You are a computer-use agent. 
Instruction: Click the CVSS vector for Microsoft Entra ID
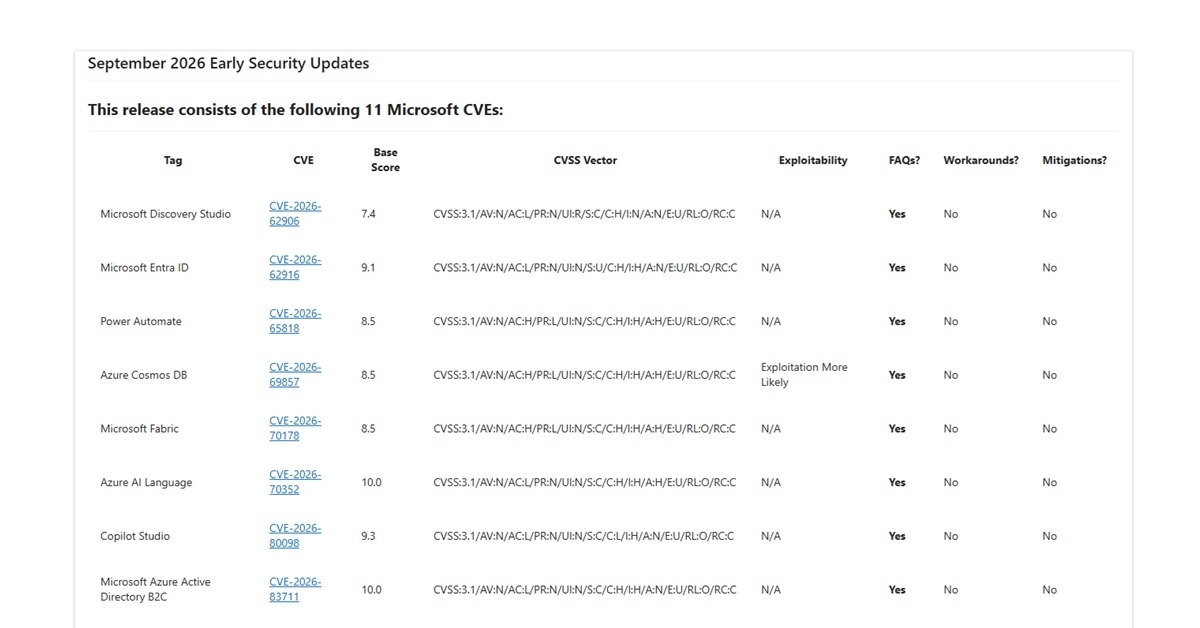tap(585, 268)
